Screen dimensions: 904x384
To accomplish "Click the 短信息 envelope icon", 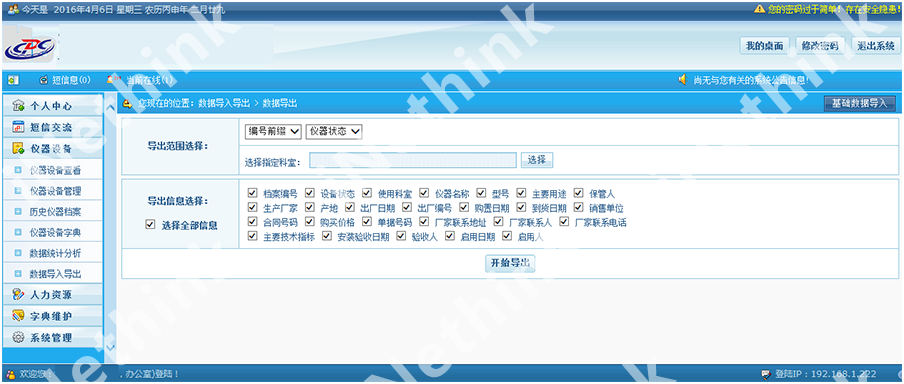I will pos(44,80).
